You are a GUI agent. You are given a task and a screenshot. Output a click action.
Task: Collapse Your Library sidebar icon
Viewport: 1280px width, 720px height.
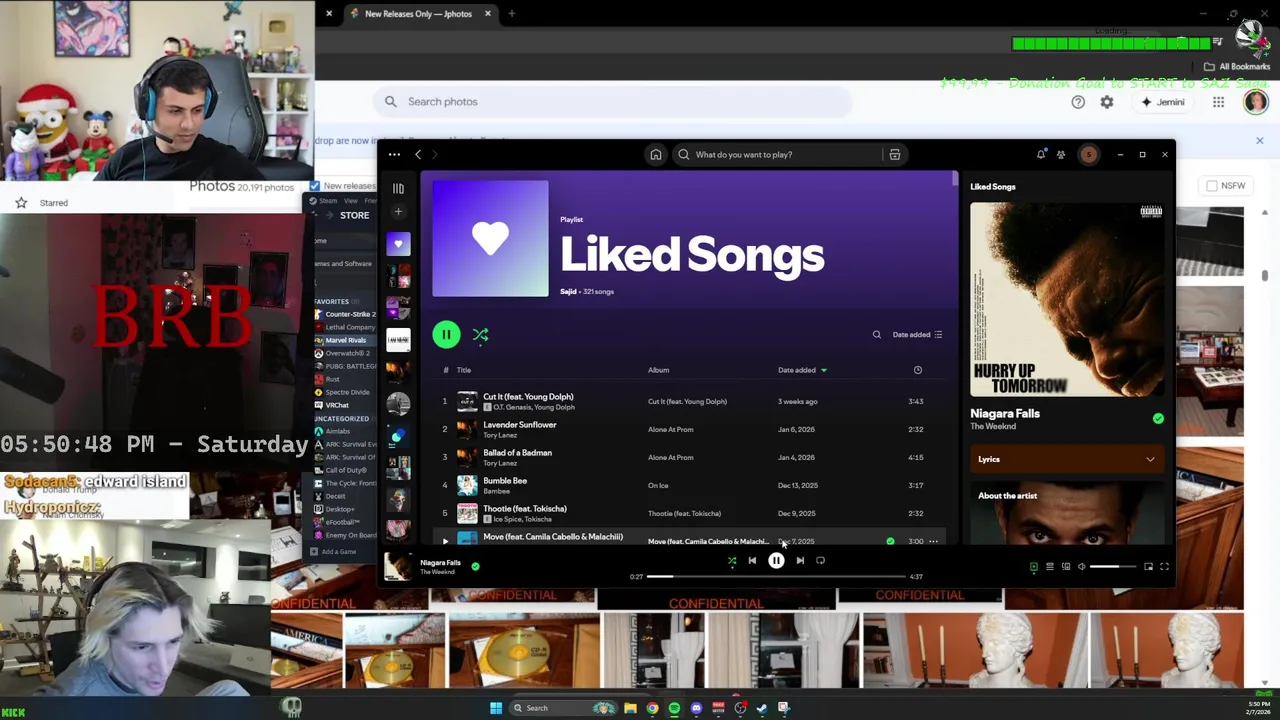398,188
